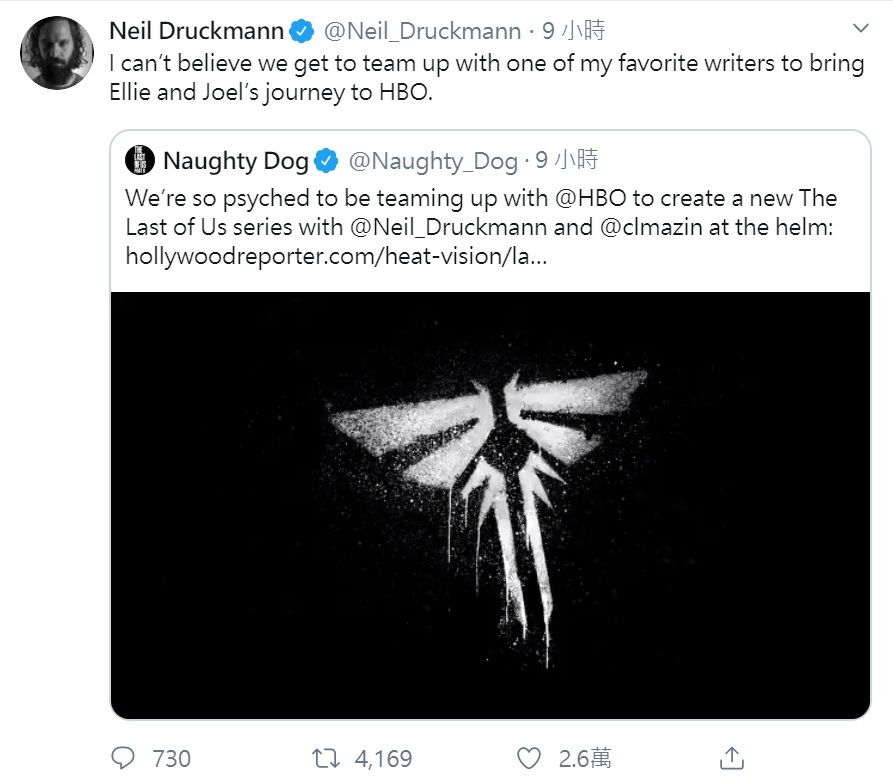Click the retweet arrows icon
The height and width of the screenshot is (783, 893).
(x=326, y=757)
